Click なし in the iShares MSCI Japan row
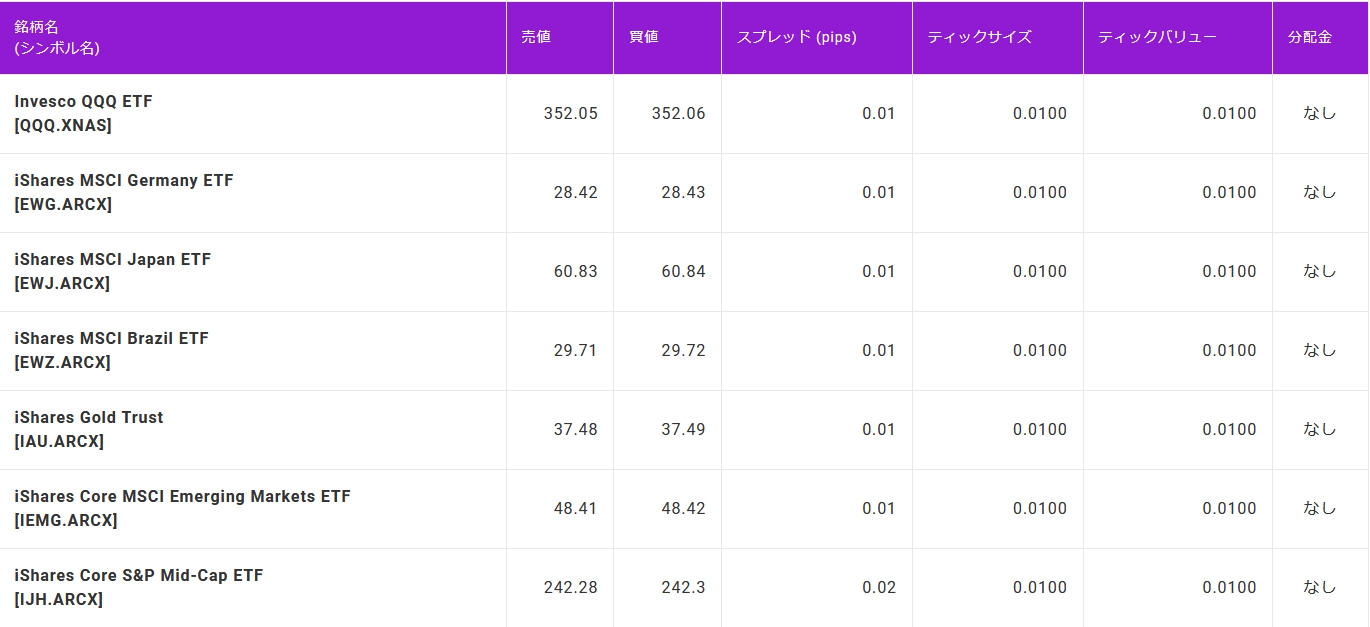The height and width of the screenshot is (627, 1370). (1320, 271)
